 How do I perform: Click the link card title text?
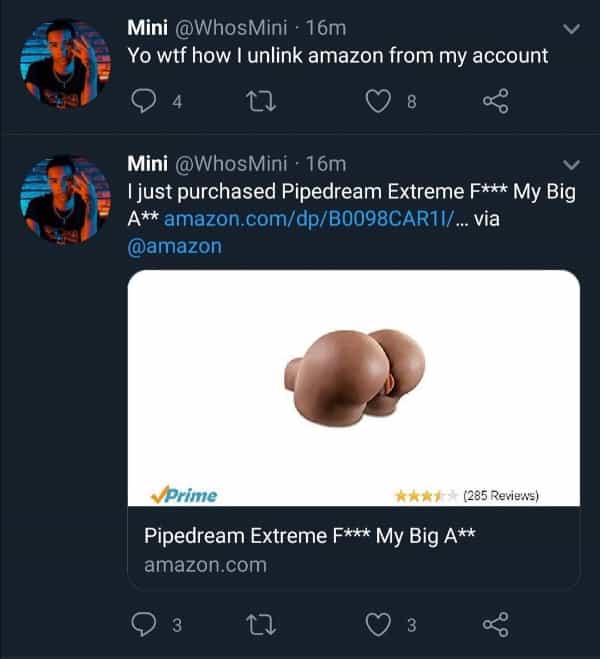[x=309, y=535]
